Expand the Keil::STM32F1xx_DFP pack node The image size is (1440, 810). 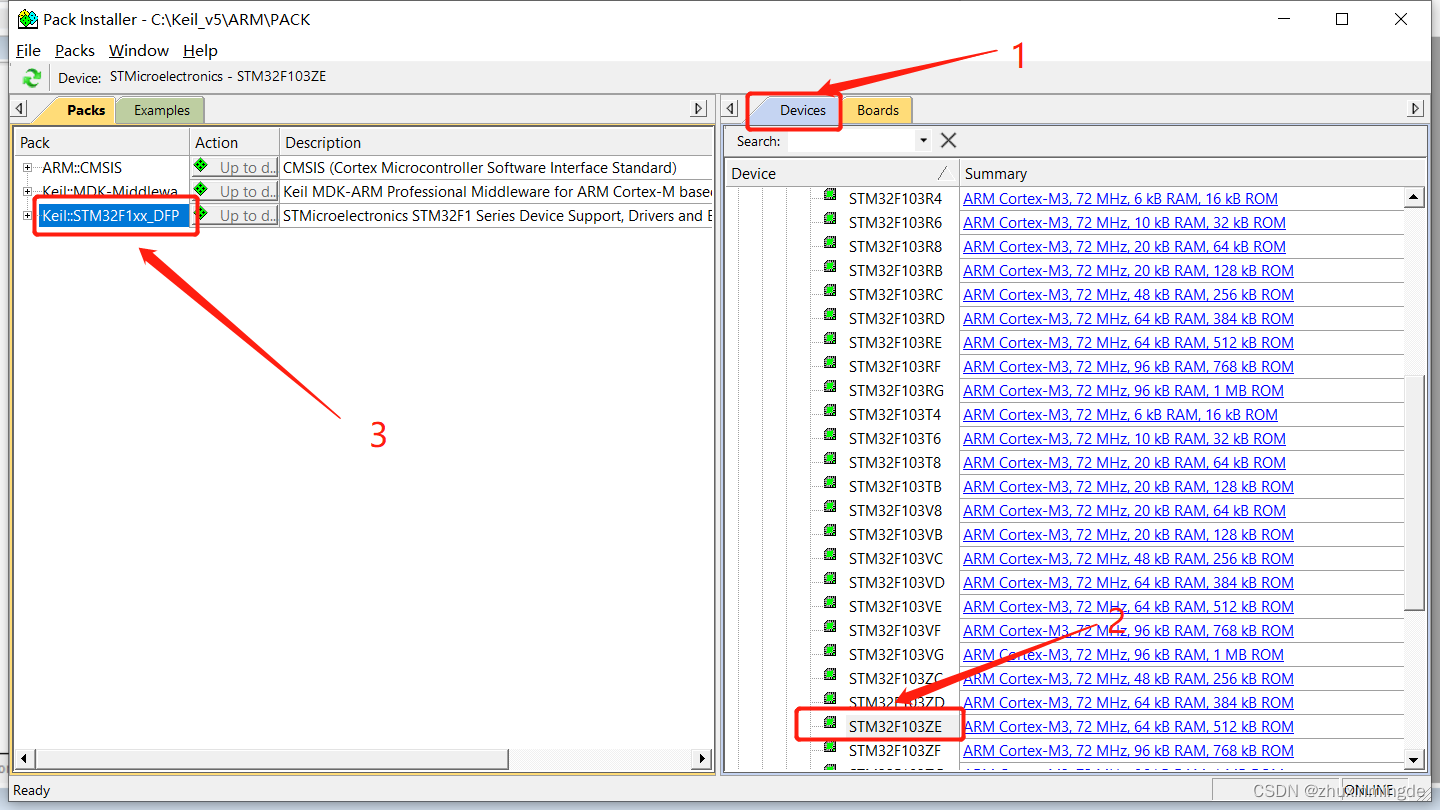click(28, 215)
